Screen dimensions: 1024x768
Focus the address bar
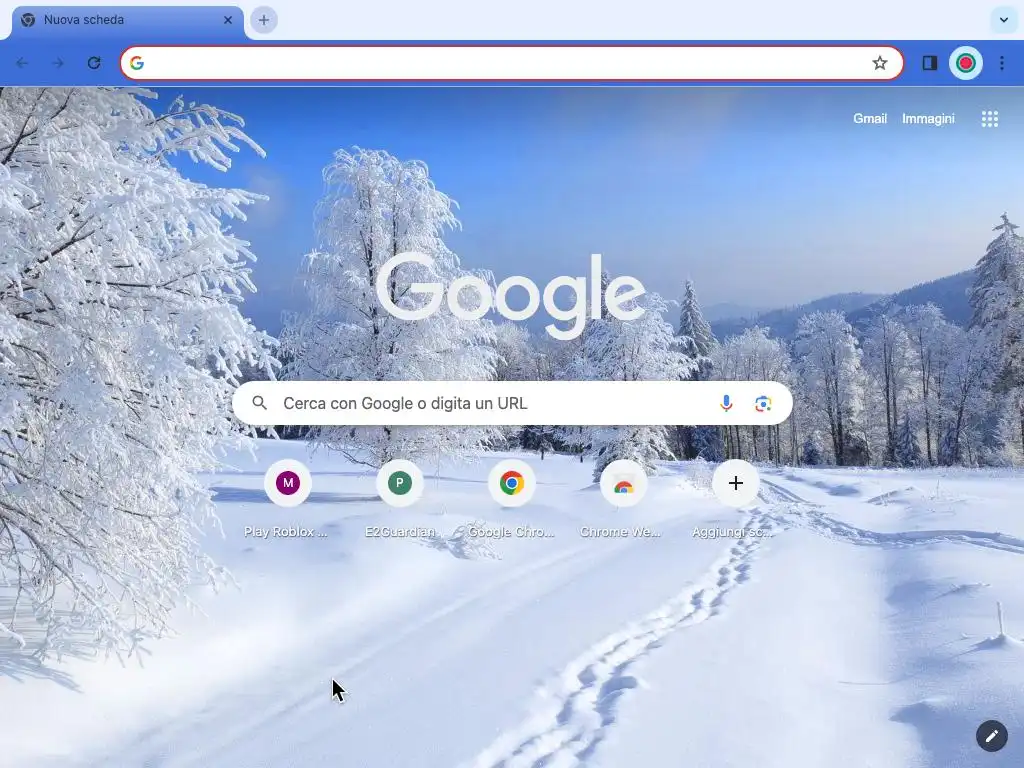pos(512,63)
